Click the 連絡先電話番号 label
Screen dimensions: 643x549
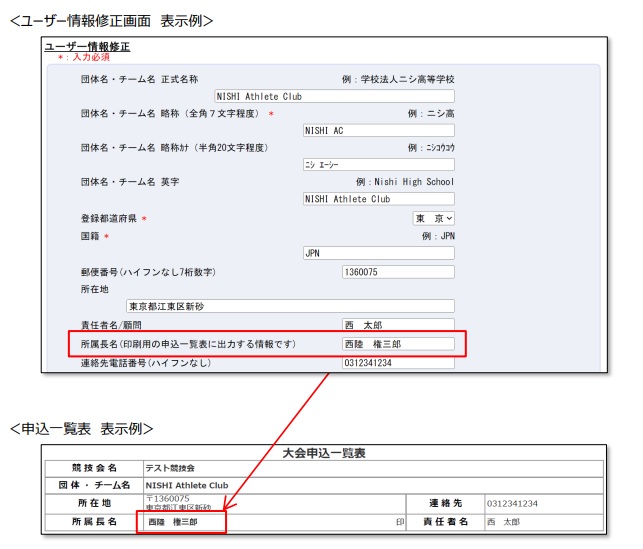tap(146, 363)
